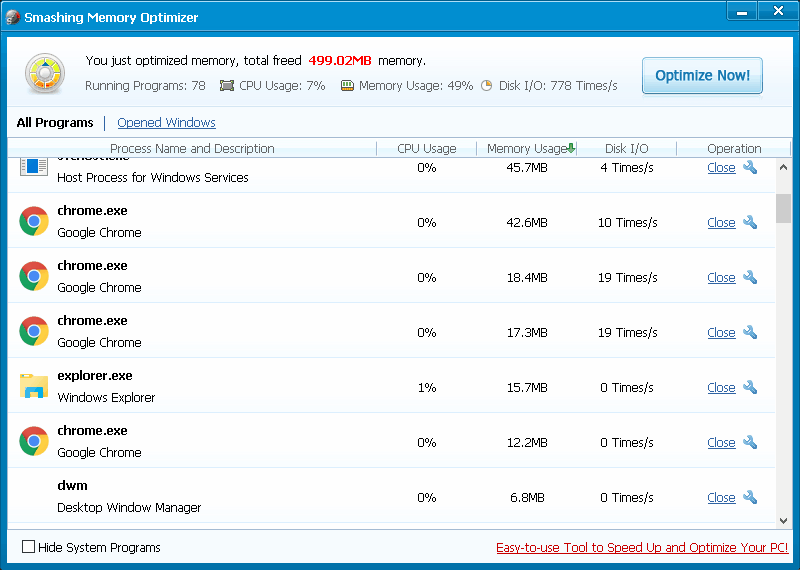Click the Optimize Now! button
Viewport: 800px width, 570px height.
tap(702, 76)
